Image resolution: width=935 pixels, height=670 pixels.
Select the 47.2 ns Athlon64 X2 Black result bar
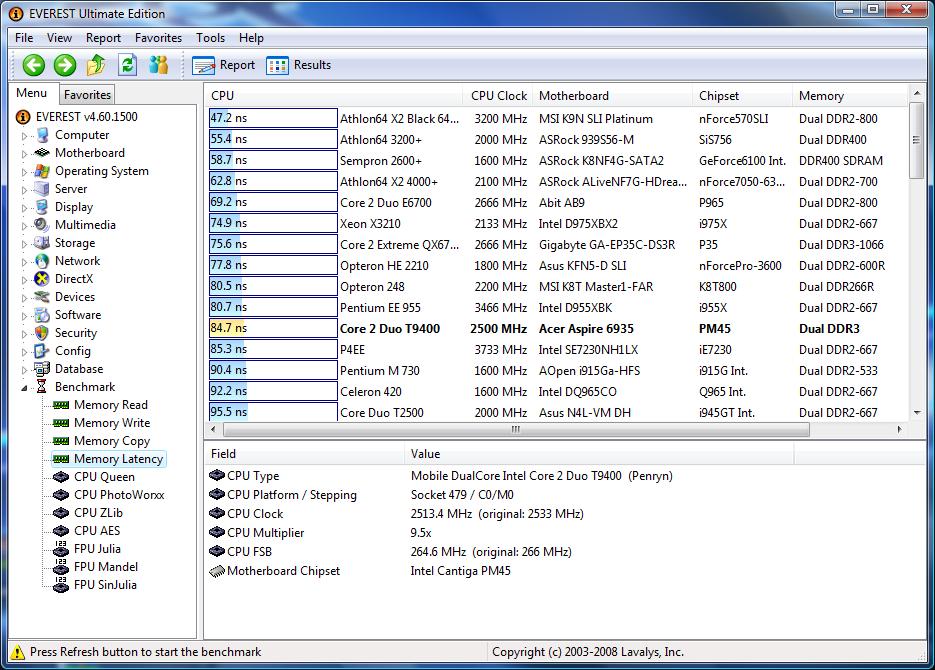273,118
